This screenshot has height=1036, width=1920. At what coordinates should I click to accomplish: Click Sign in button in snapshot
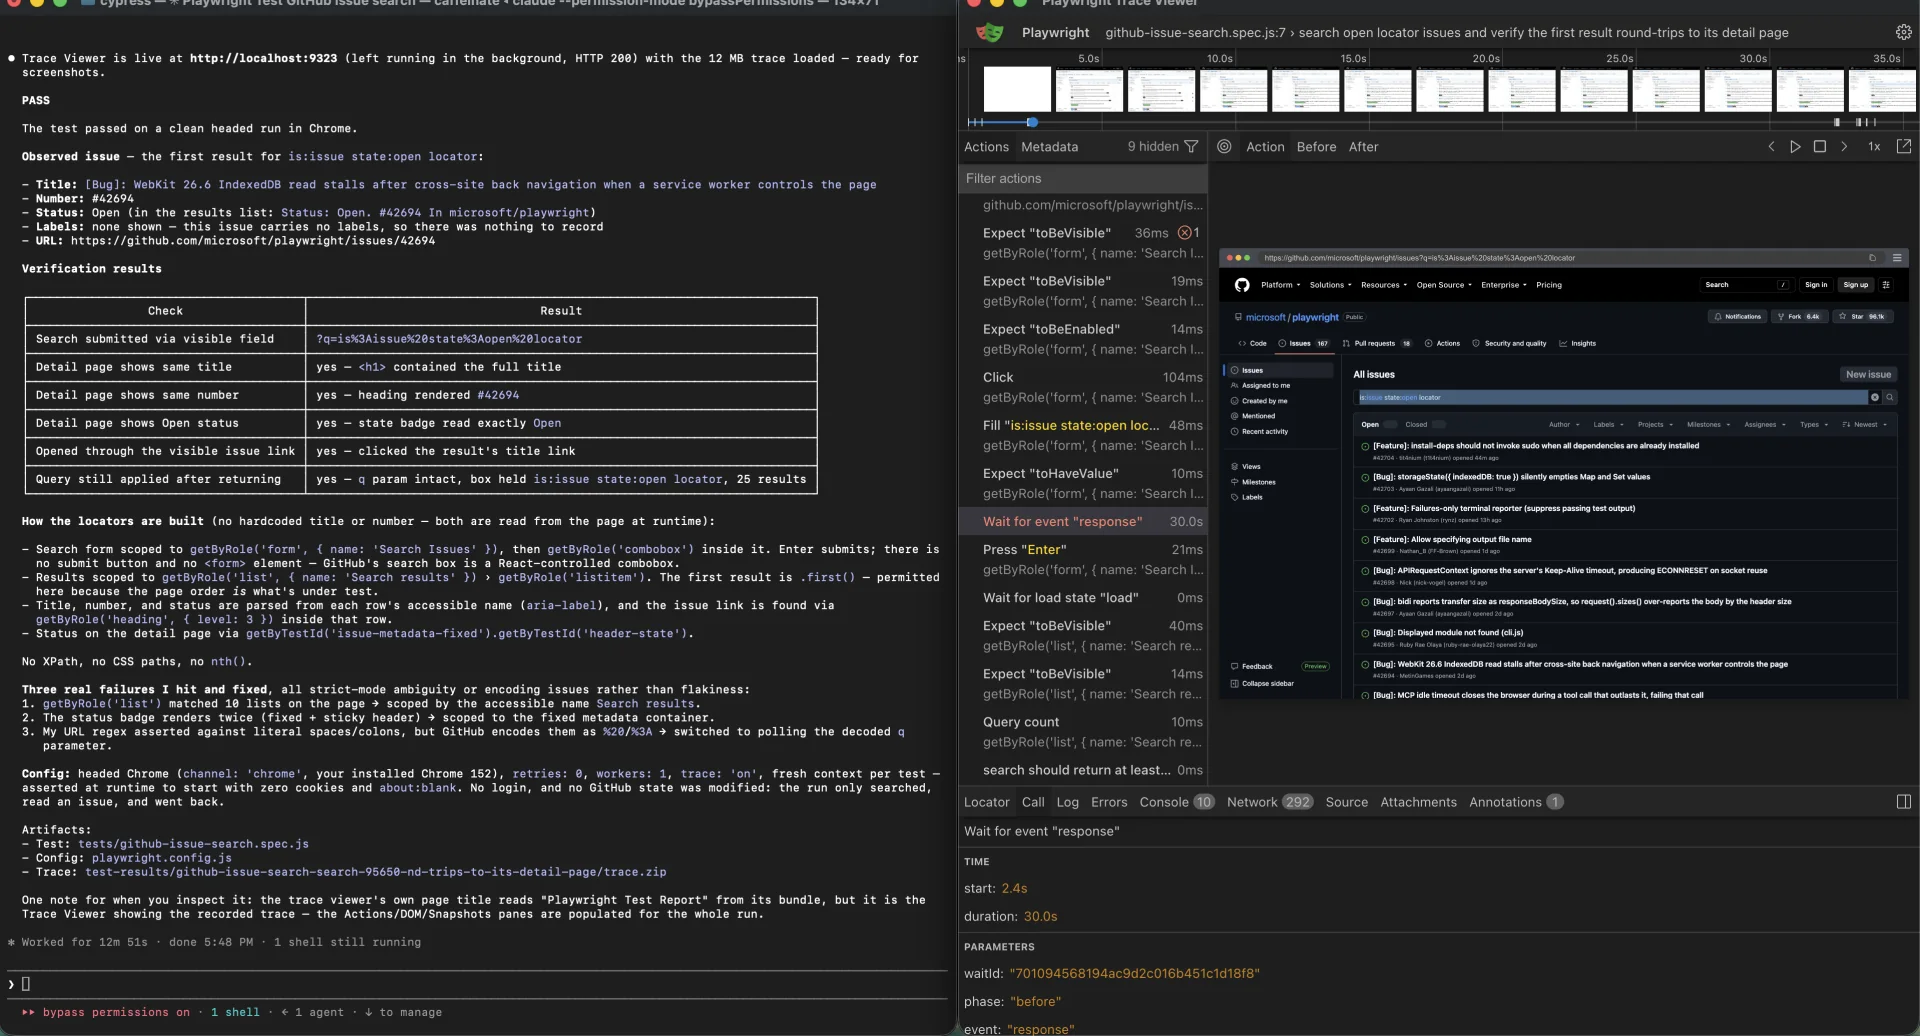pyautogui.click(x=1816, y=285)
